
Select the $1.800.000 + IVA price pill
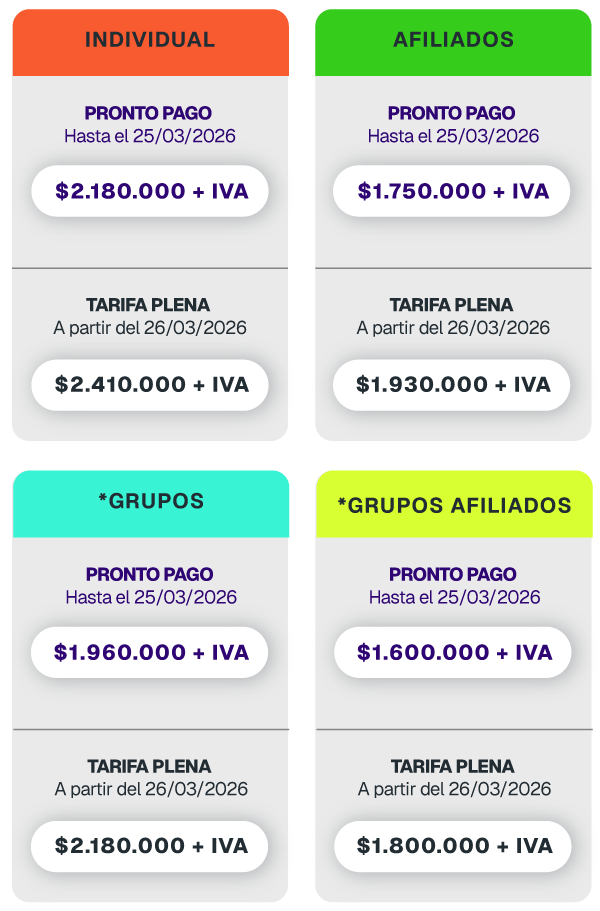(x=454, y=846)
